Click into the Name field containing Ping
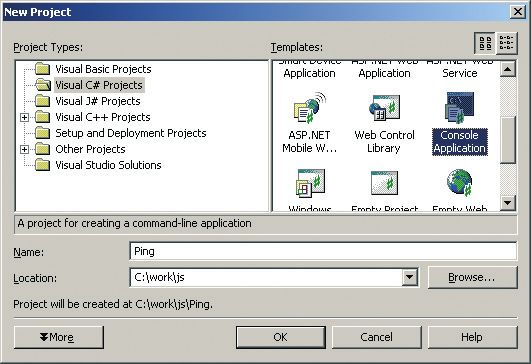The width and height of the screenshot is (531, 364). coord(323,251)
